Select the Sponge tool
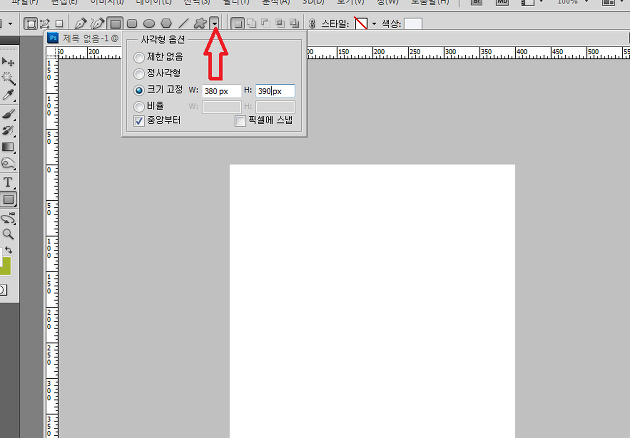Viewport: 630px width, 438px height. [8, 163]
